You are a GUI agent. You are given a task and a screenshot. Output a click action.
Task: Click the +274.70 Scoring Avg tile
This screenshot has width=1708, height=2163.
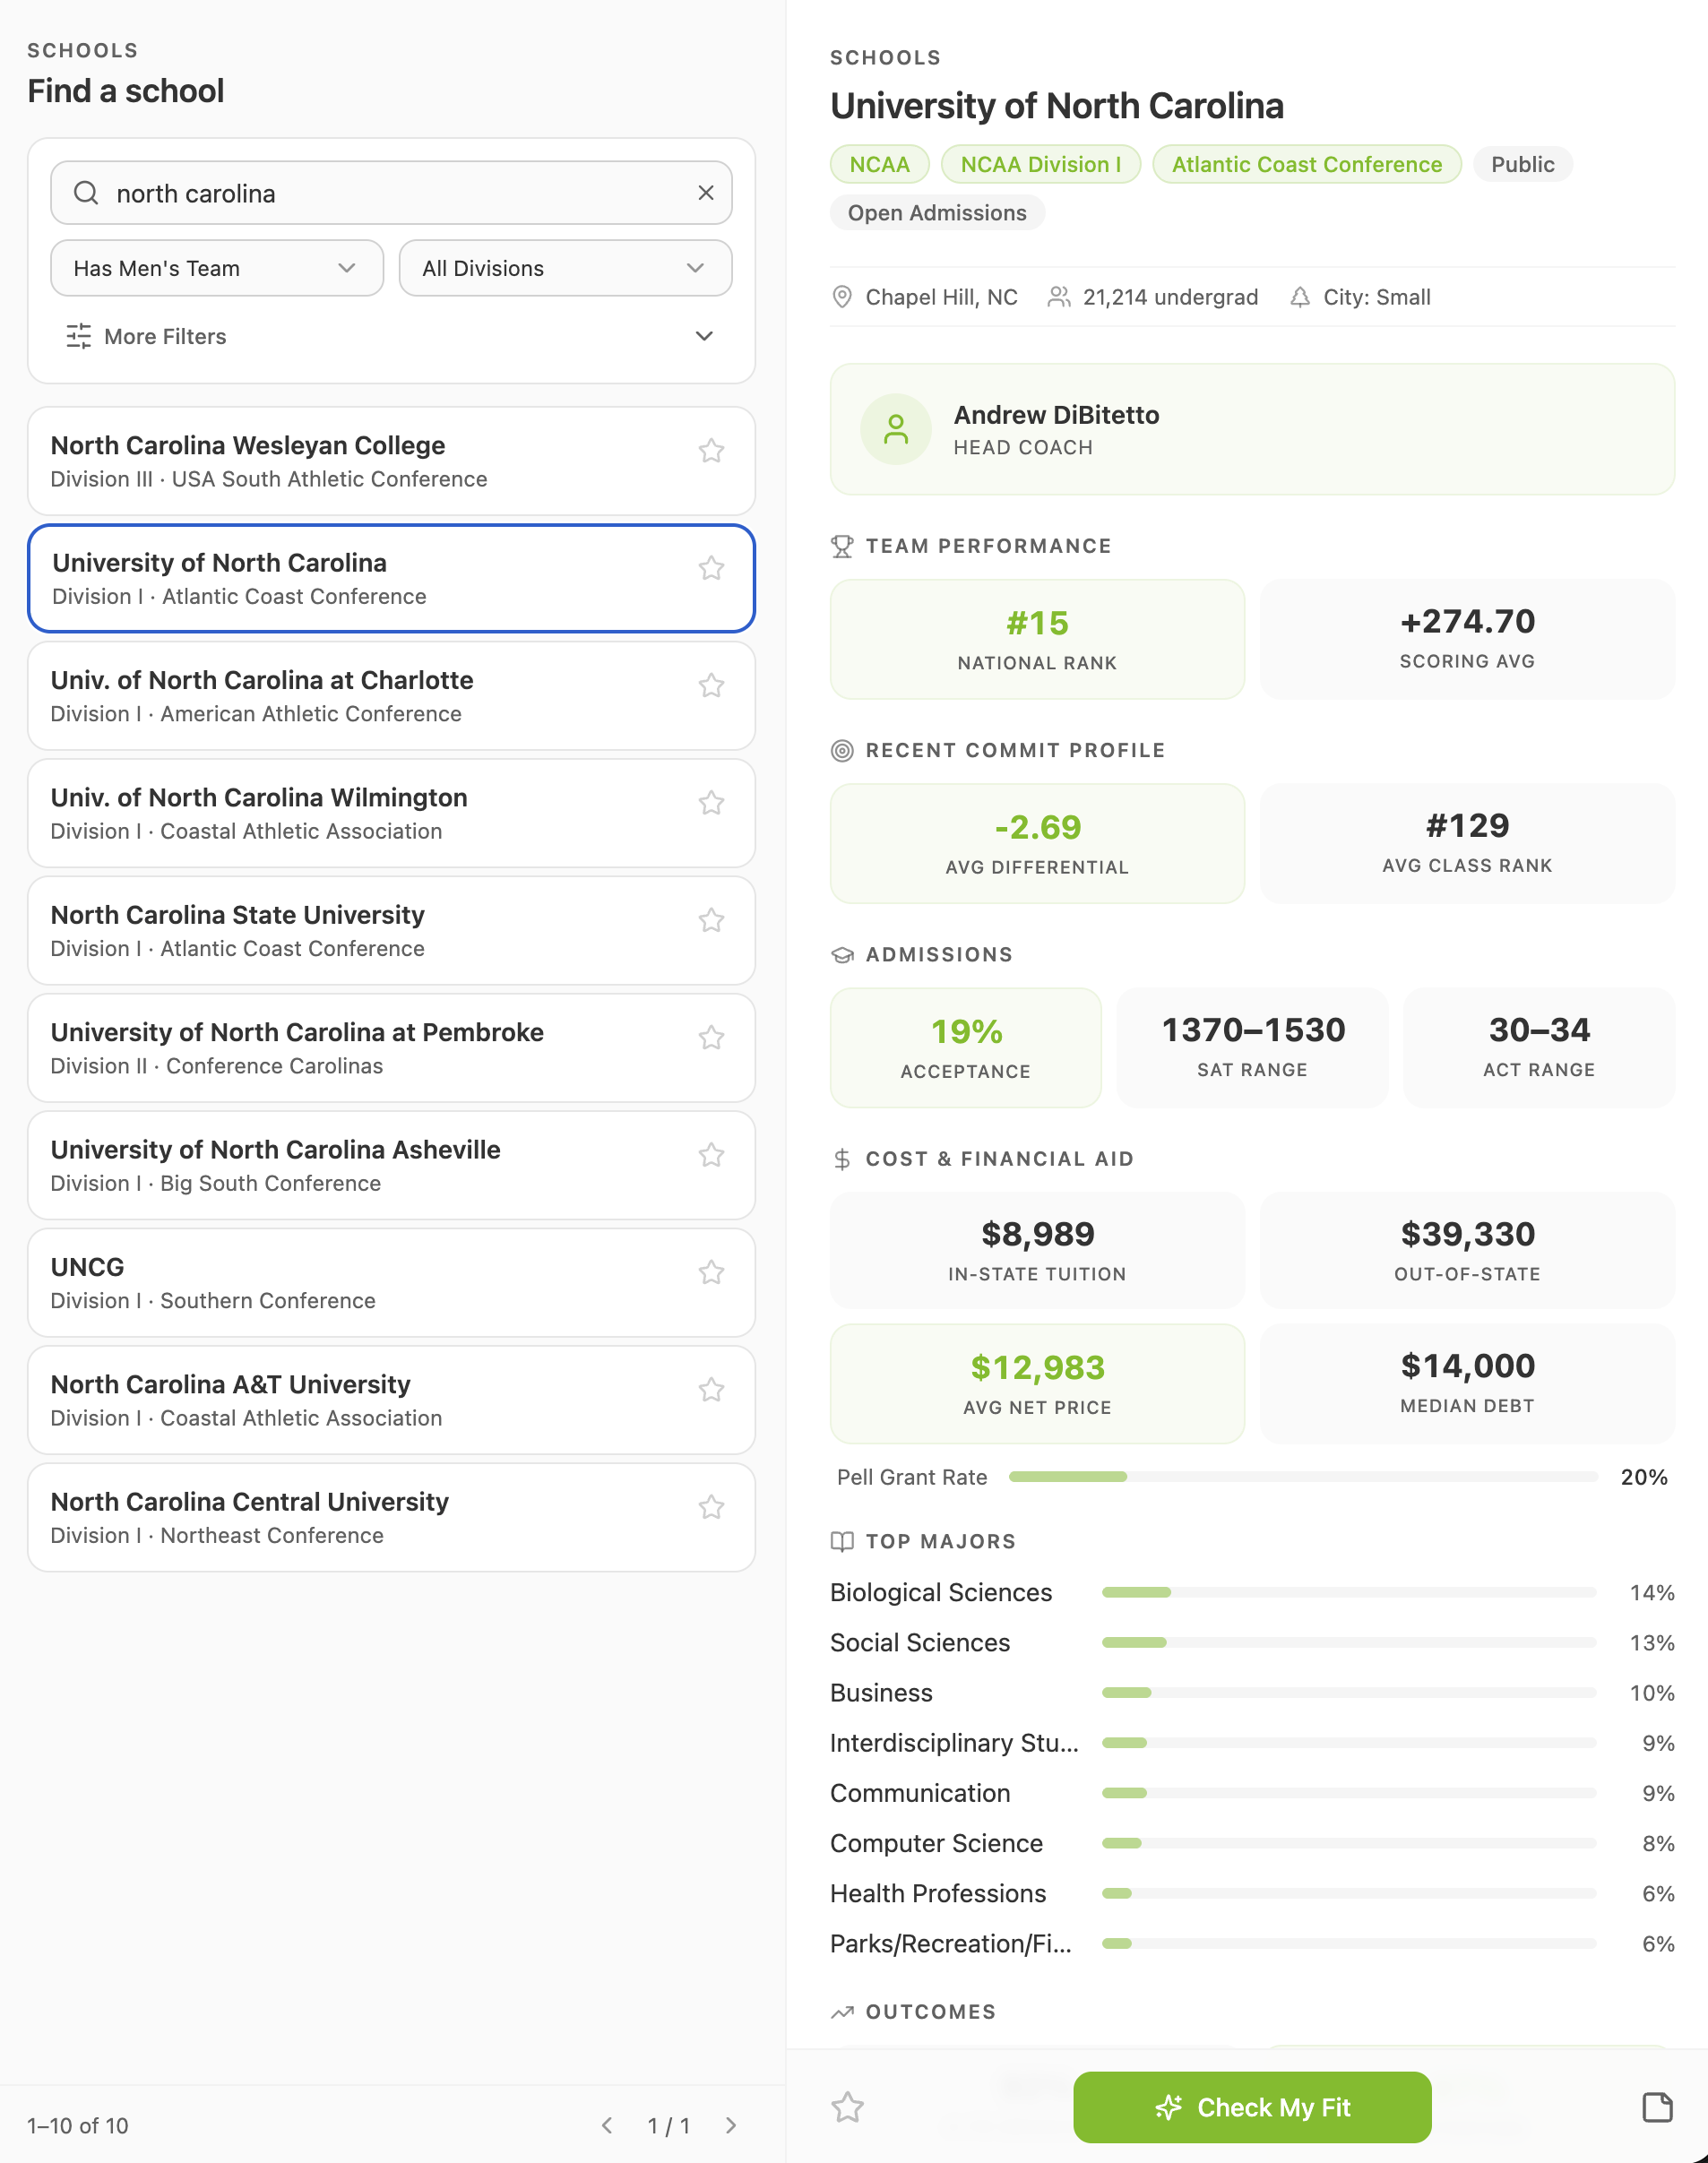tap(1467, 640)
